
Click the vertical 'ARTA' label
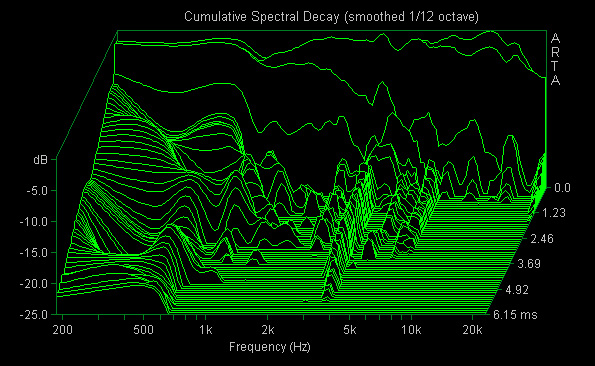pos(555,59)
